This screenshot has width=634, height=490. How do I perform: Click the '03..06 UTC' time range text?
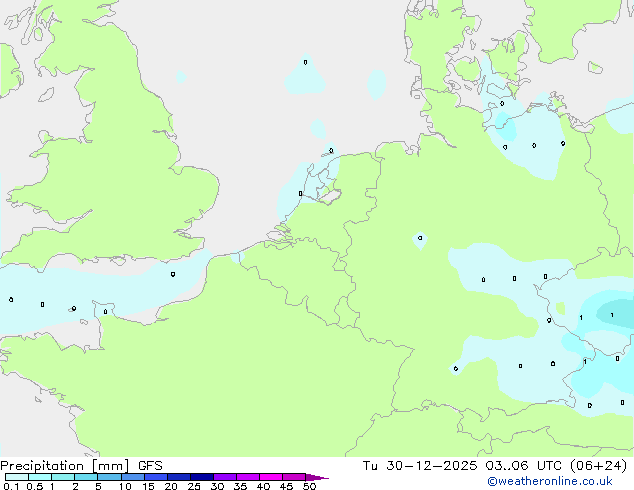click(x=524, y=466)
